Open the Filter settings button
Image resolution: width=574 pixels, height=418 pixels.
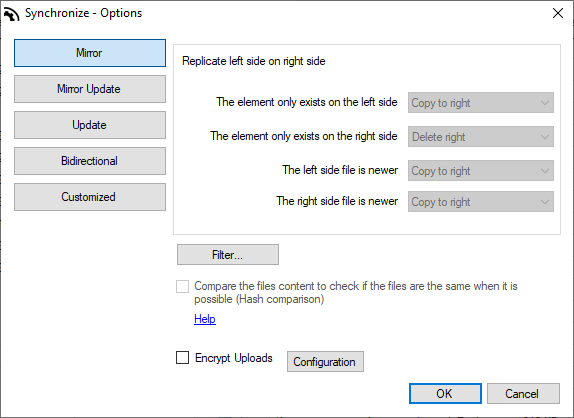pyautogui.click(x=228, y=254)
